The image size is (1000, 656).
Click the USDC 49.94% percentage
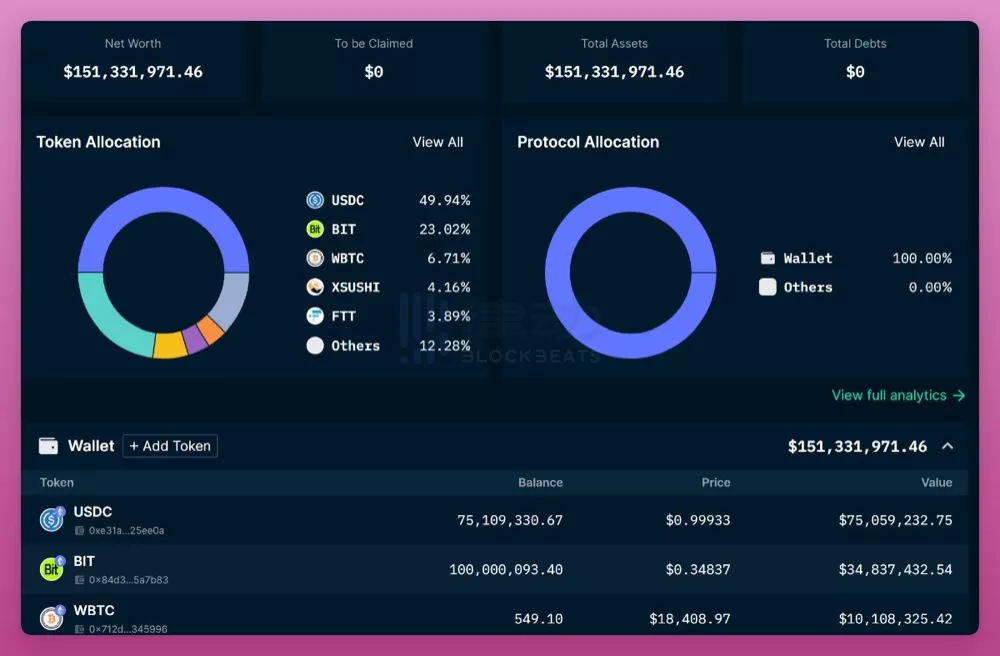(445, 200)
